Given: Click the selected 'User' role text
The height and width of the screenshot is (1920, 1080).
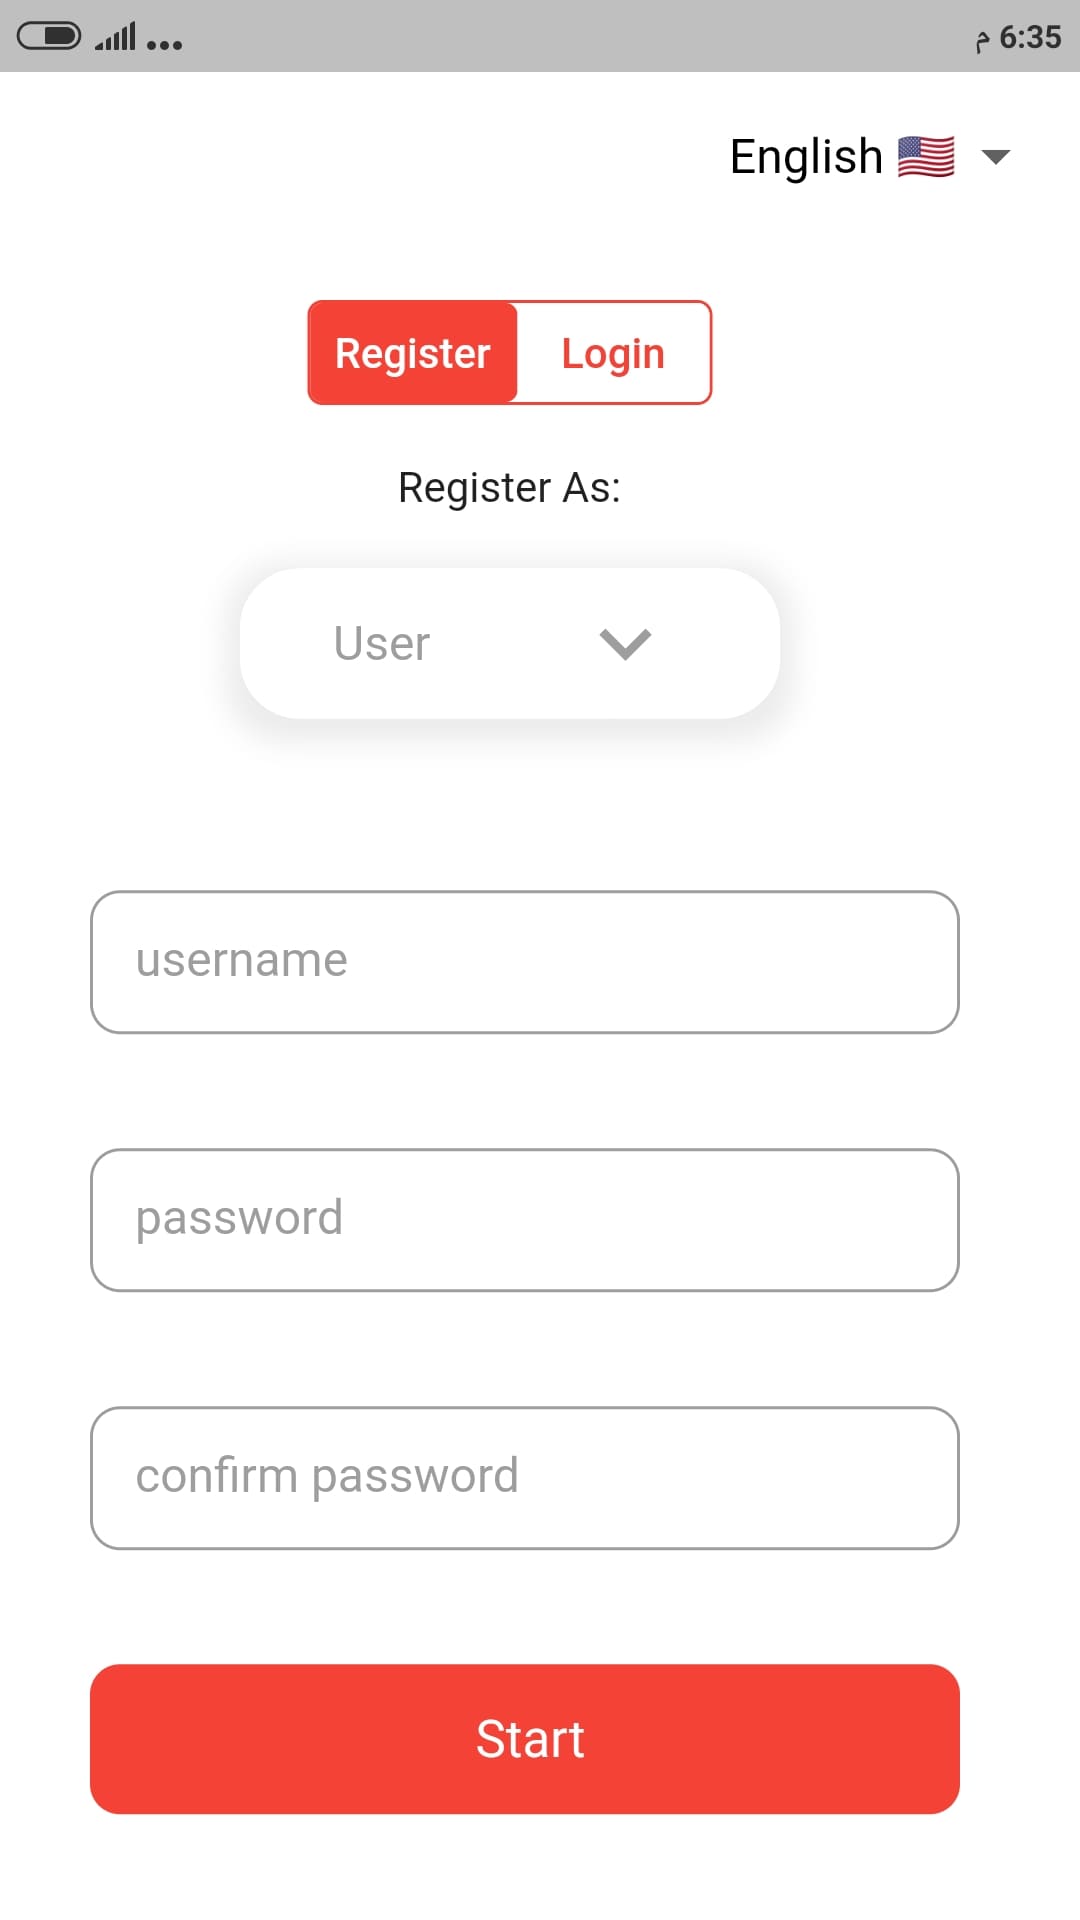Looking at the screenshot, I should tap(382, 643).
